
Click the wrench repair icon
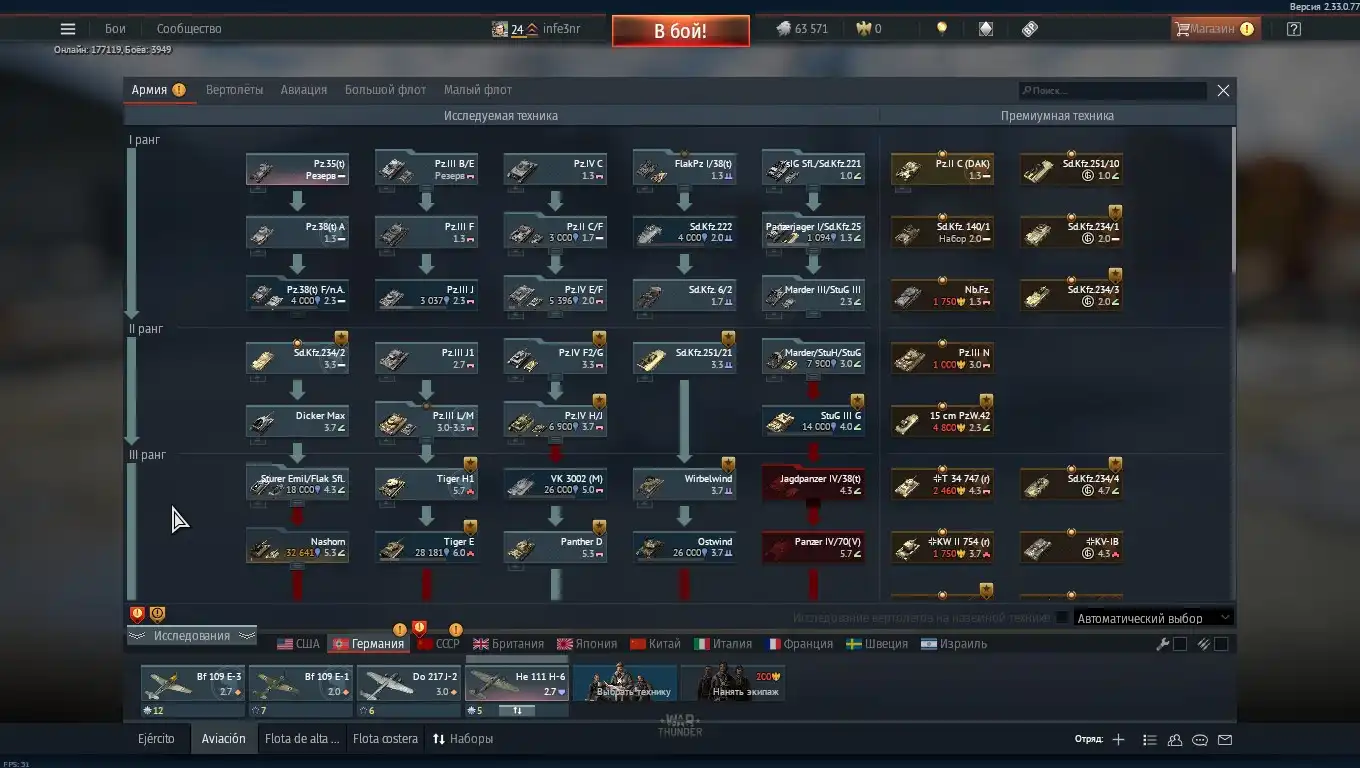[x=1163, y=644]
